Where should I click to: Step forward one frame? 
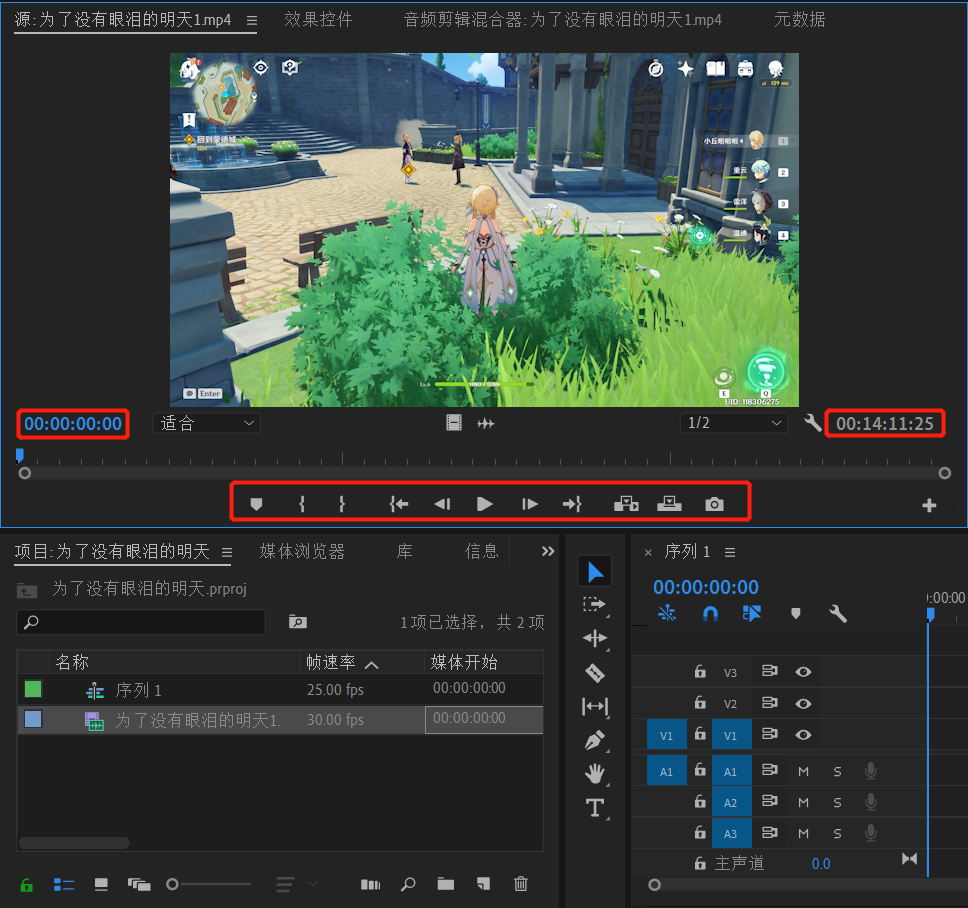click(530, 504)
